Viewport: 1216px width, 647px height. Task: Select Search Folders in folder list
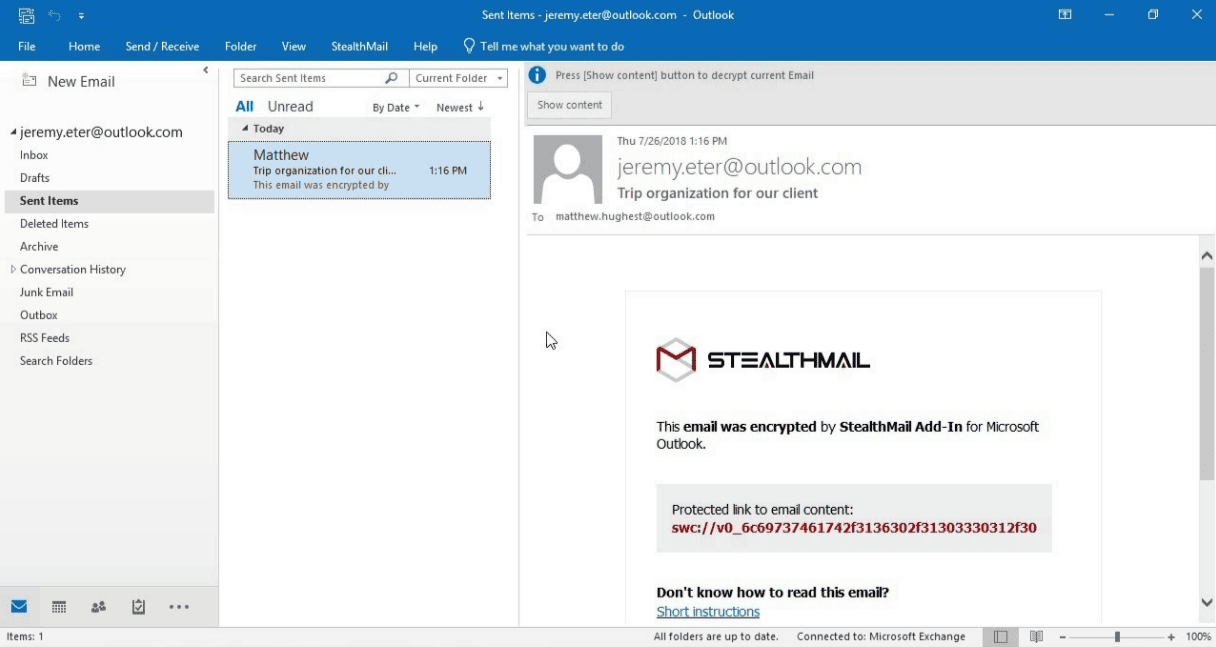click(56, 361)
